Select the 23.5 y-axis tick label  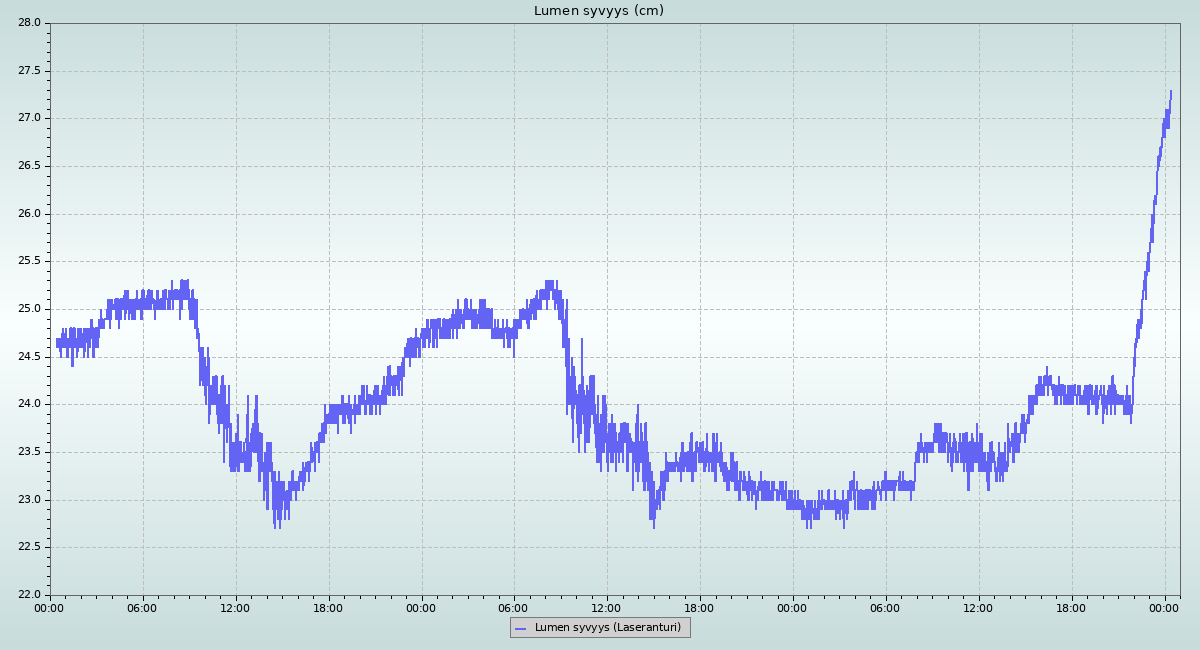point(29,452)
